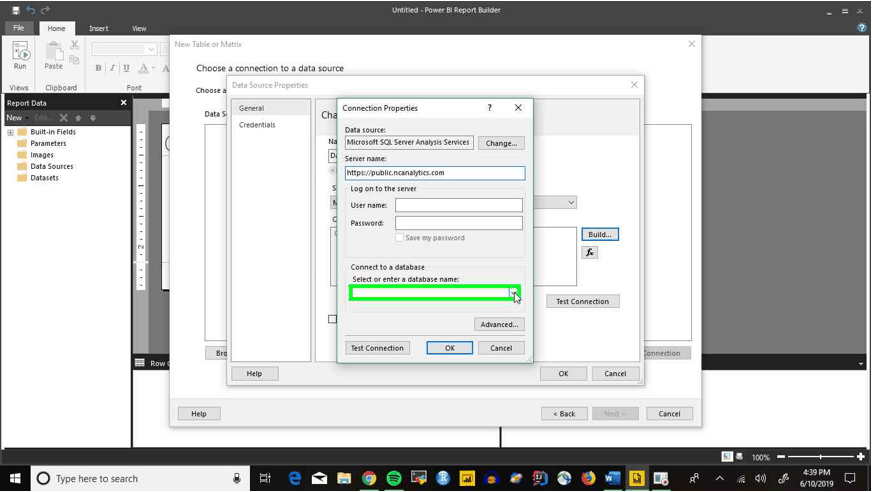Close the Report Data pane
Image resolution: width=873 pixels, height=492 pixels.
pyautogui.click(x=124, y=103)
